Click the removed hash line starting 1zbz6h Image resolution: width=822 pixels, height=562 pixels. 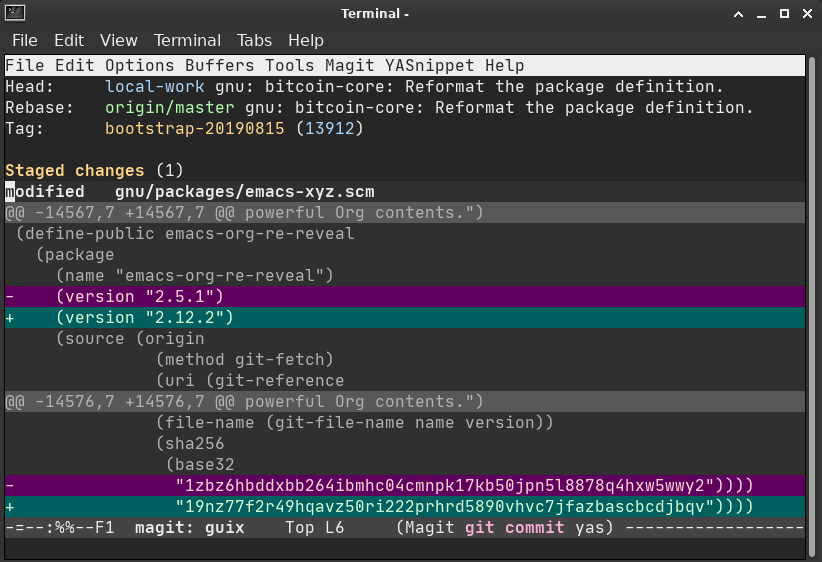pos(405,485)
